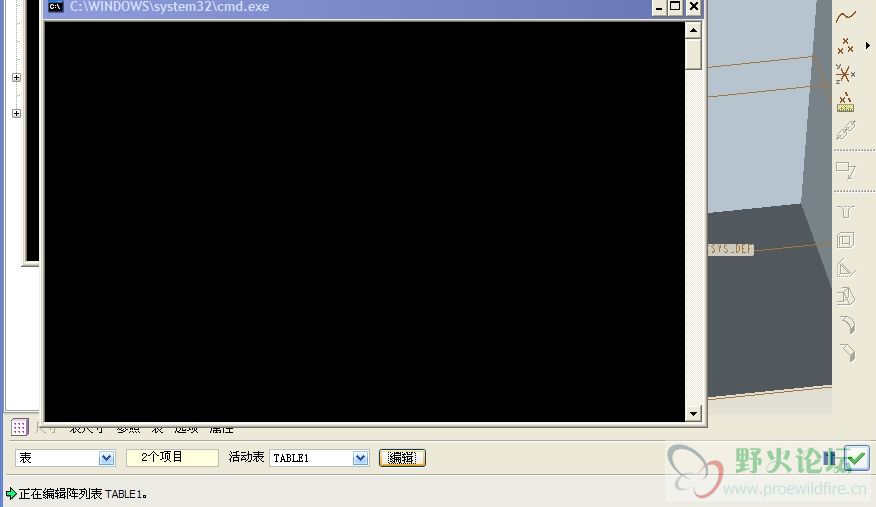Click the 表 pattern type combo box field
Image resolution: width=876 pixels, height=507 pixels.
click(x=65, y=458)
